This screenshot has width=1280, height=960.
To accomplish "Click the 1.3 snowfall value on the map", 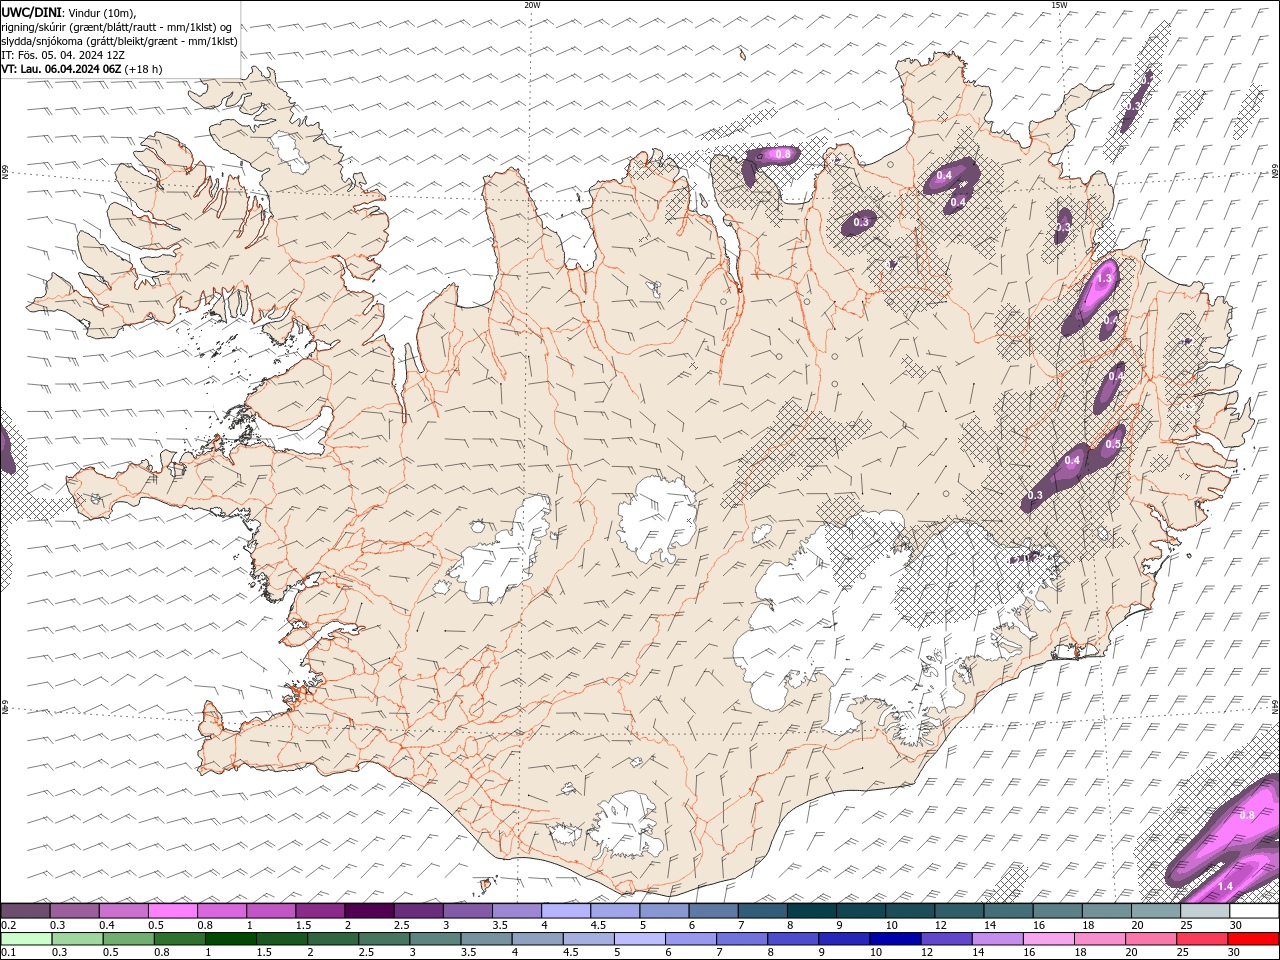I will click(x=1105, y=279).
